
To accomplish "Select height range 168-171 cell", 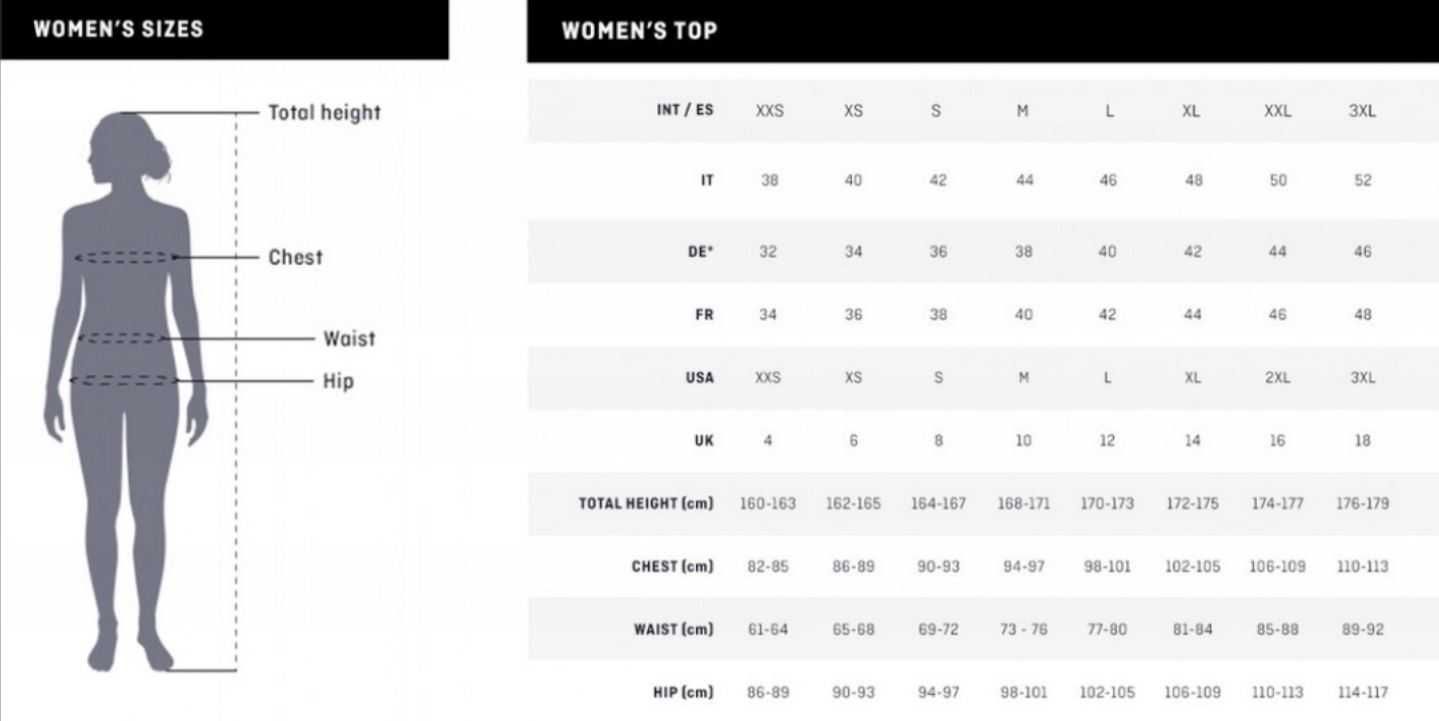I will point(1023,504).
